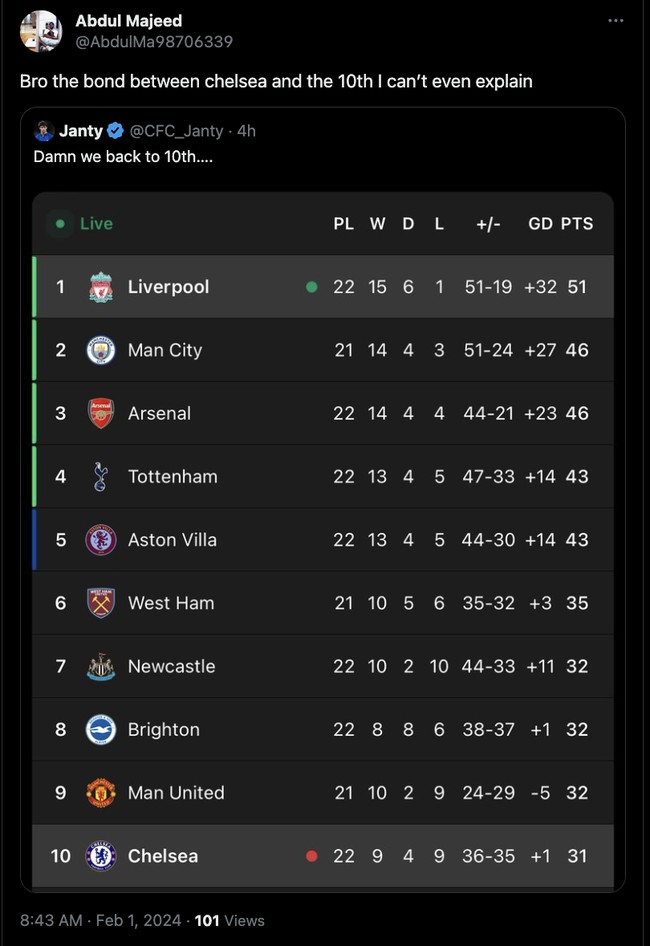This screenshot has height=946, width=650.
Task: Click the Chelsea club crest
Action: coord(100,856)
